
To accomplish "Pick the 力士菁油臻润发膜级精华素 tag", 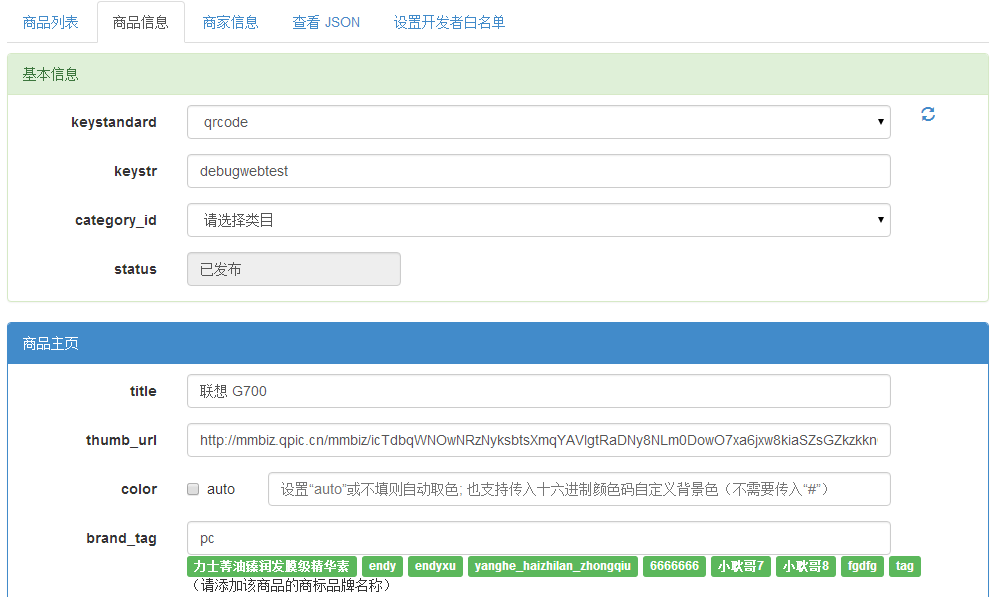I will (x=271, y=566).
